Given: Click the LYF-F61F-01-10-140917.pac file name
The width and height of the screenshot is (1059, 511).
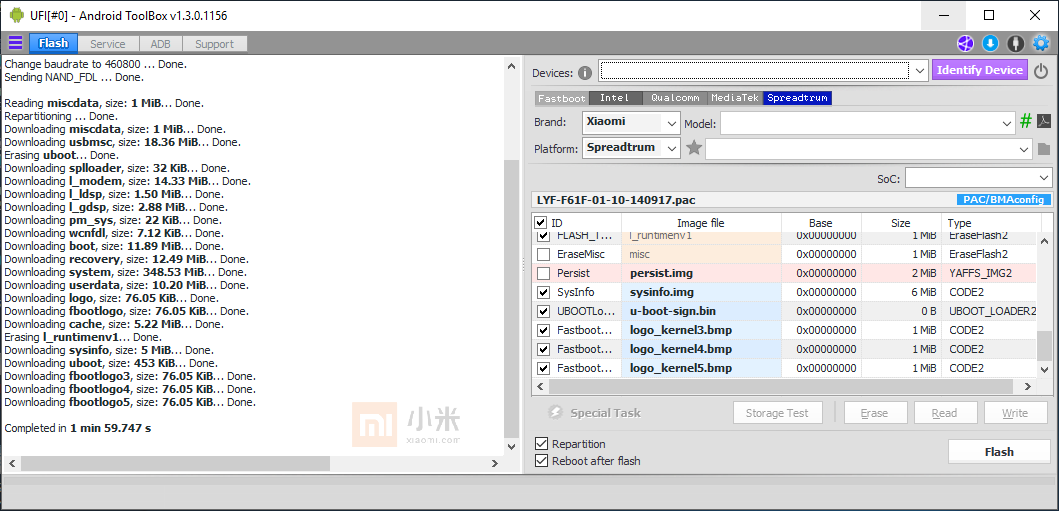Looking at the screenshot, I should (x=616, y=200).
